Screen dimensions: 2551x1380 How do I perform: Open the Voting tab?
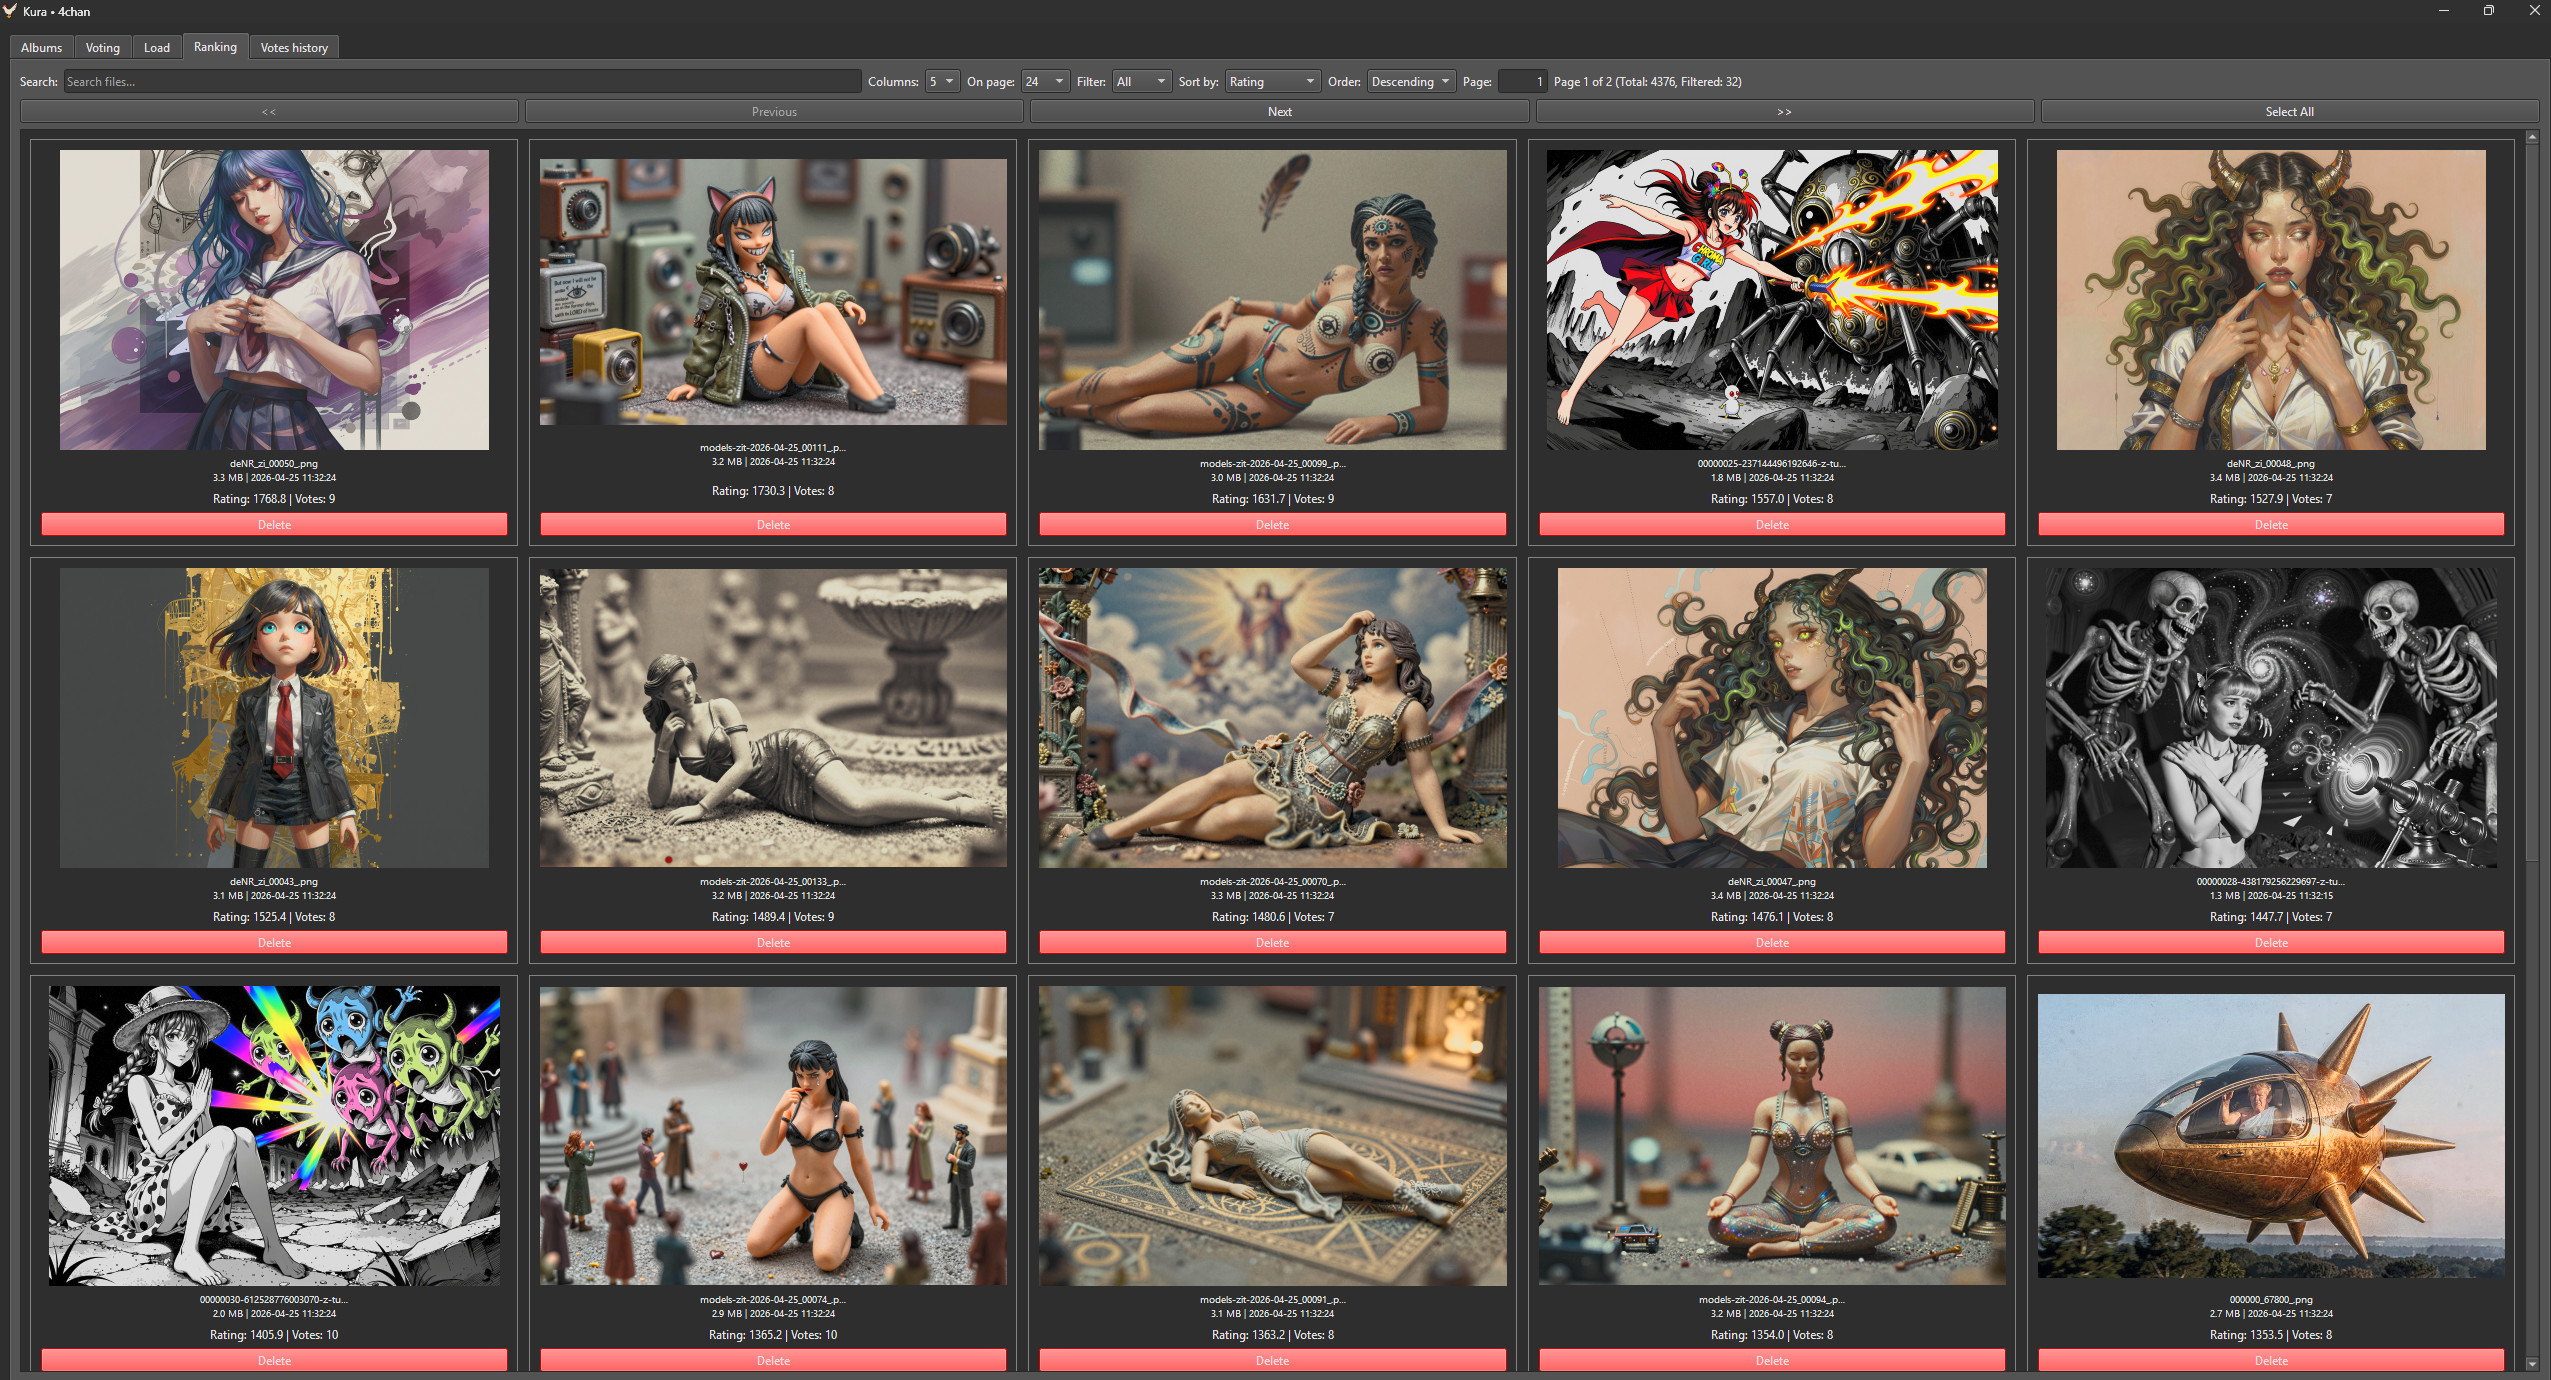102,47
